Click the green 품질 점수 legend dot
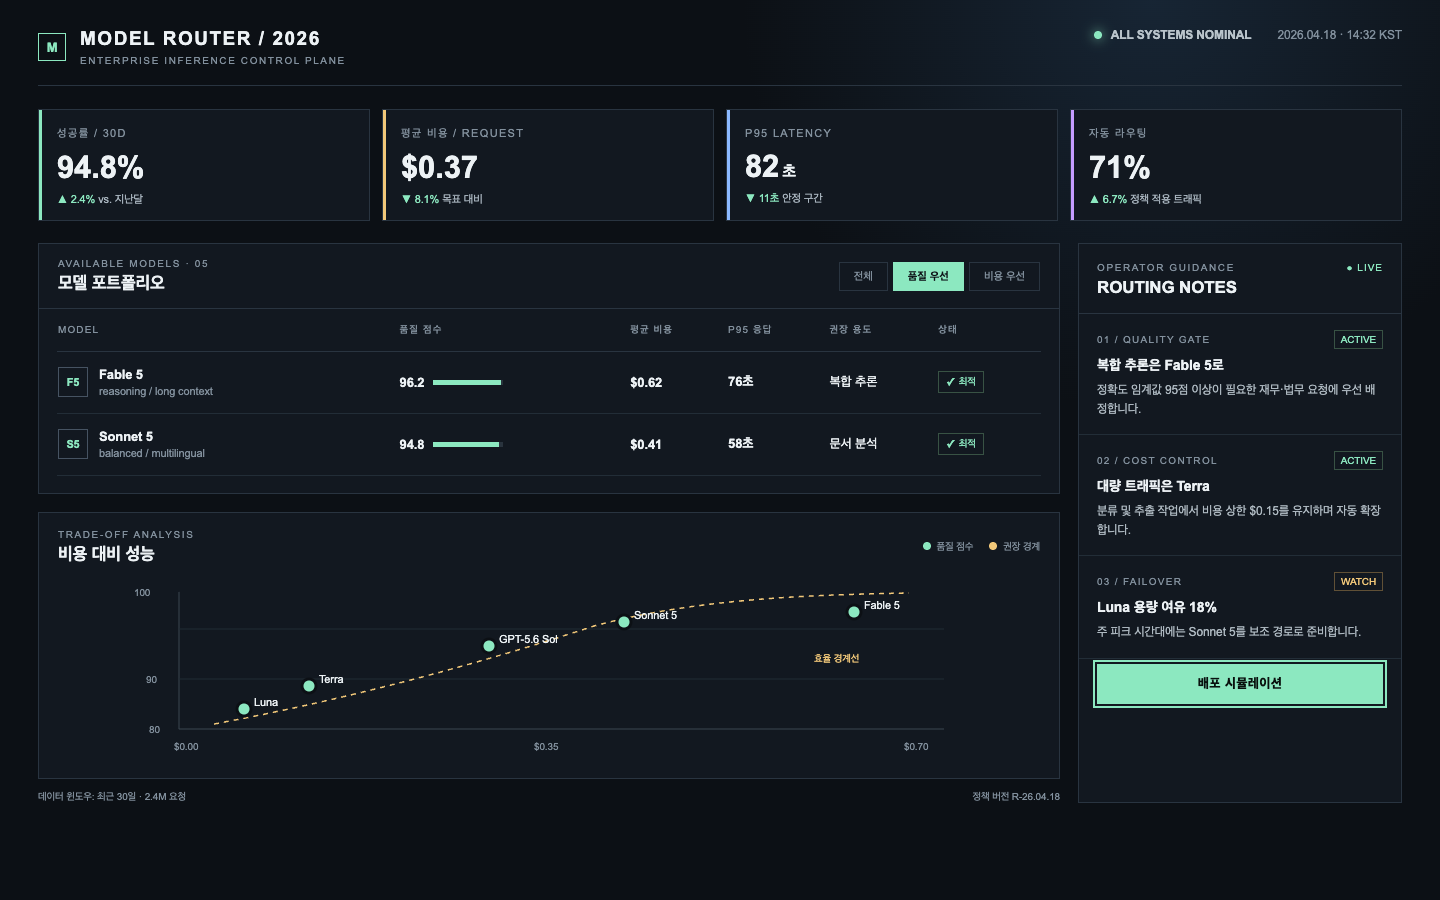1440x900 pixels. [927, 546]
